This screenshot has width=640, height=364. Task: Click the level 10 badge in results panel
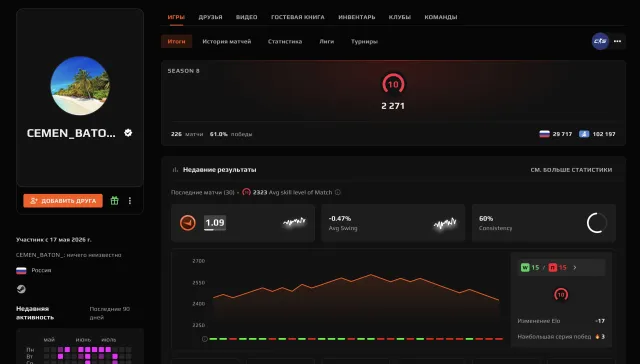[561, 295]
